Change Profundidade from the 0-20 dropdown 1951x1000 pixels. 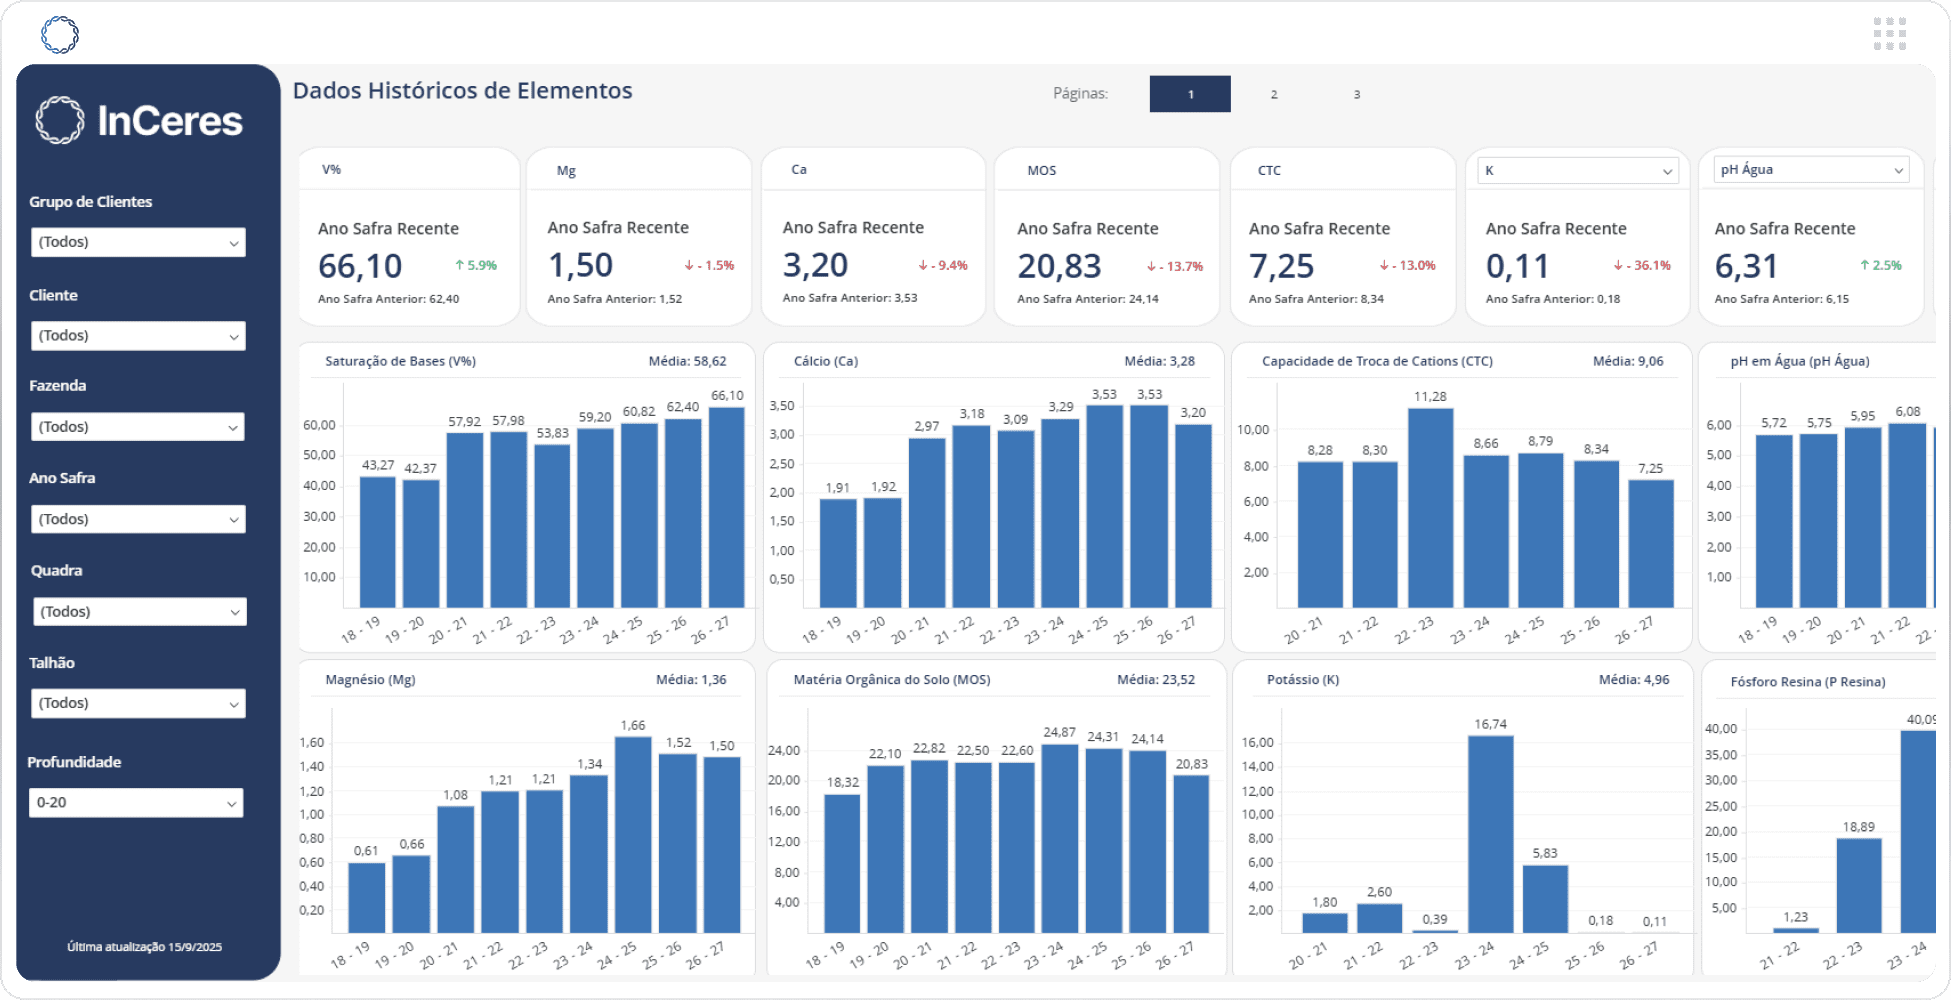coord(136,803)
